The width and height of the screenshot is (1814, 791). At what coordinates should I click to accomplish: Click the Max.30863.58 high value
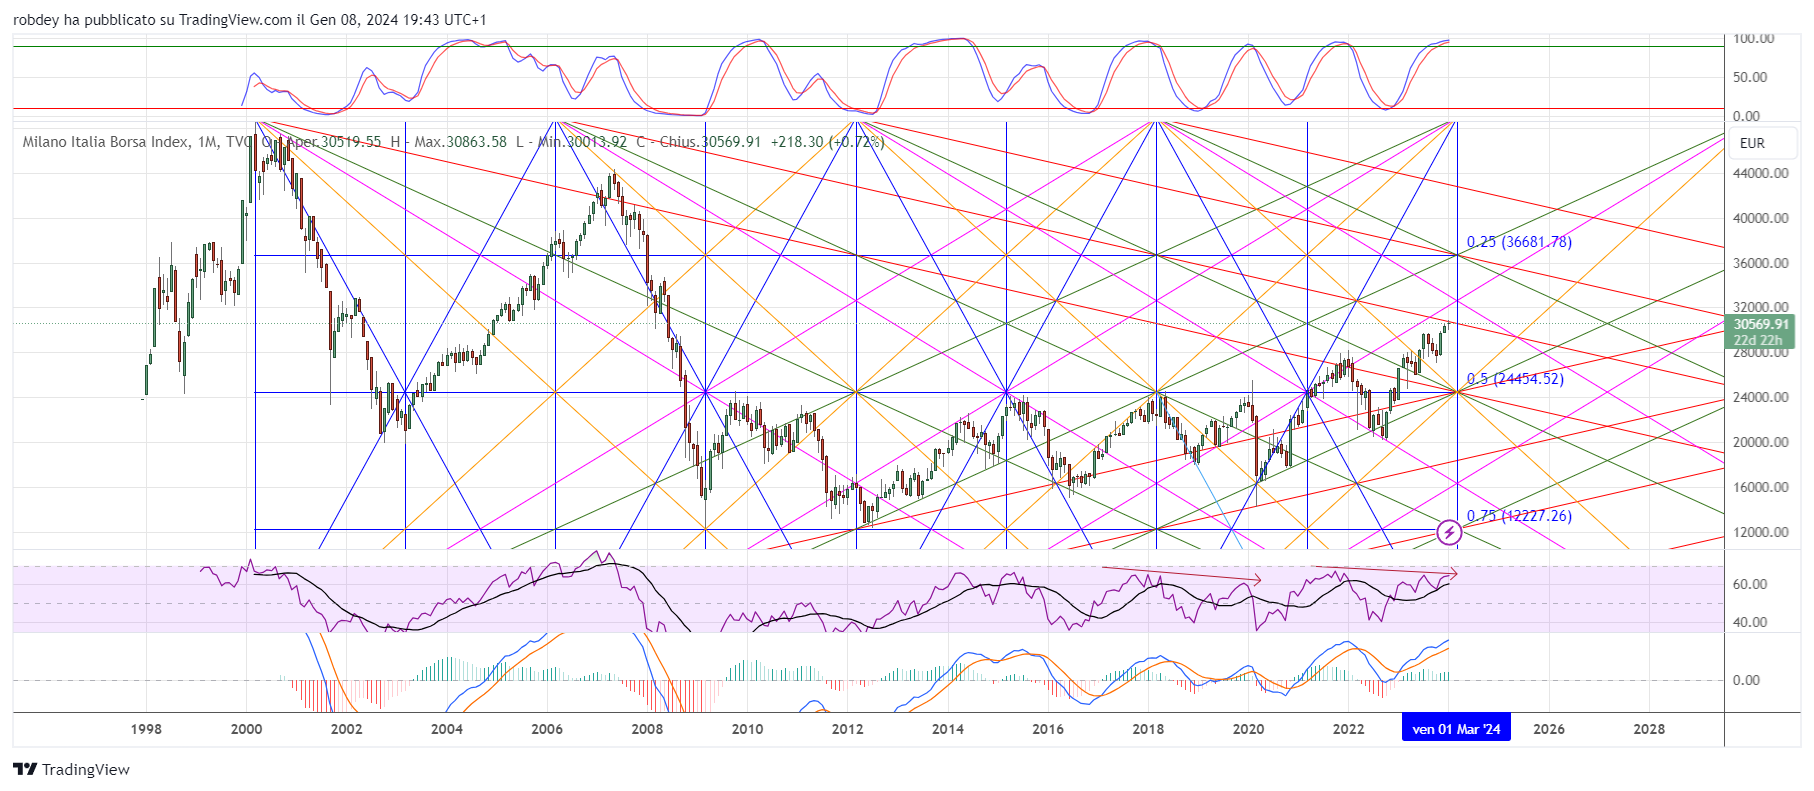[461, 142]
